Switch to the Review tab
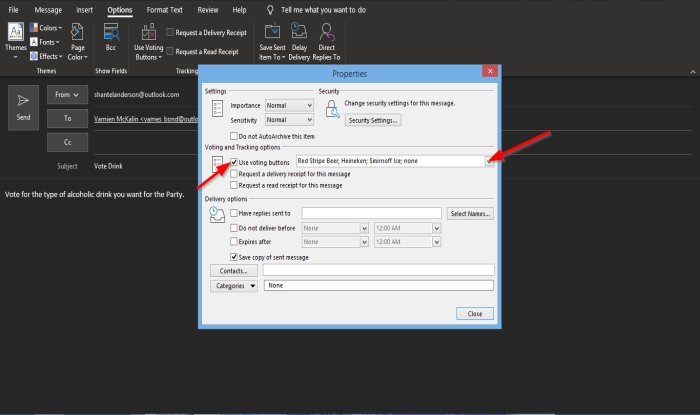The height and width of the screenshot is (415, 700). (208, 10)
